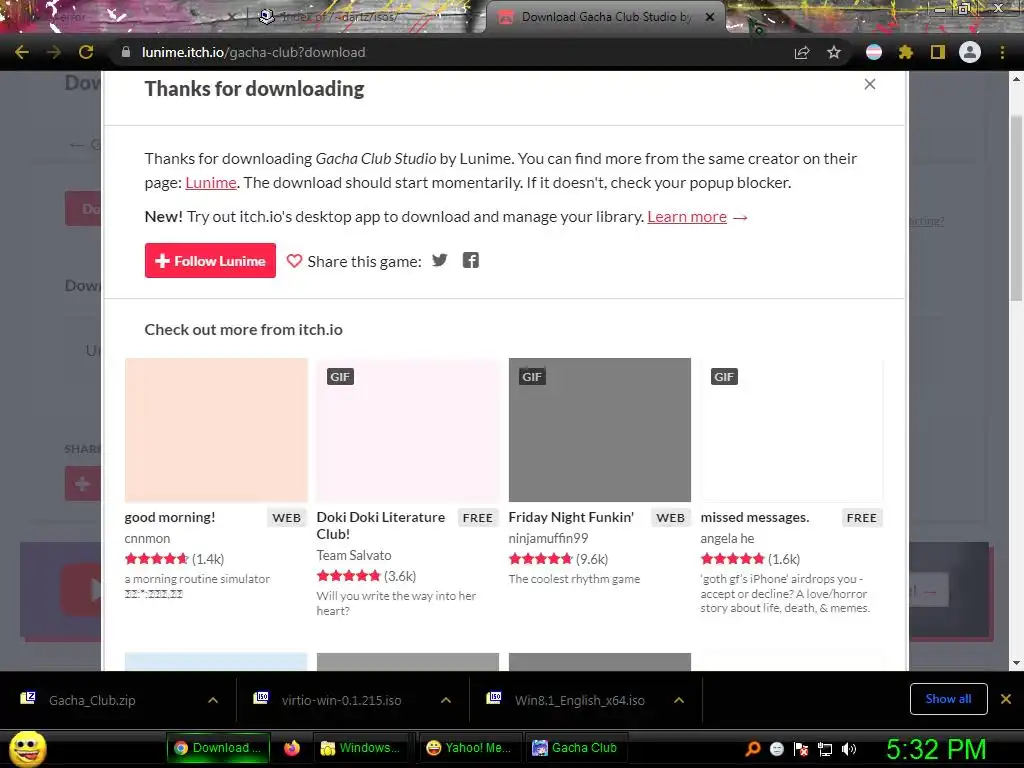1024x768 pixels.
Task: Dismiss the downloads bar
Action: 1006,699
